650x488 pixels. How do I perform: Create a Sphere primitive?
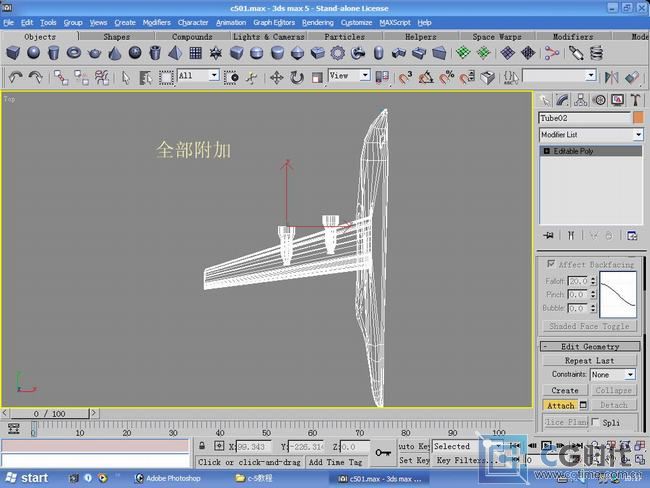point(34,53)
